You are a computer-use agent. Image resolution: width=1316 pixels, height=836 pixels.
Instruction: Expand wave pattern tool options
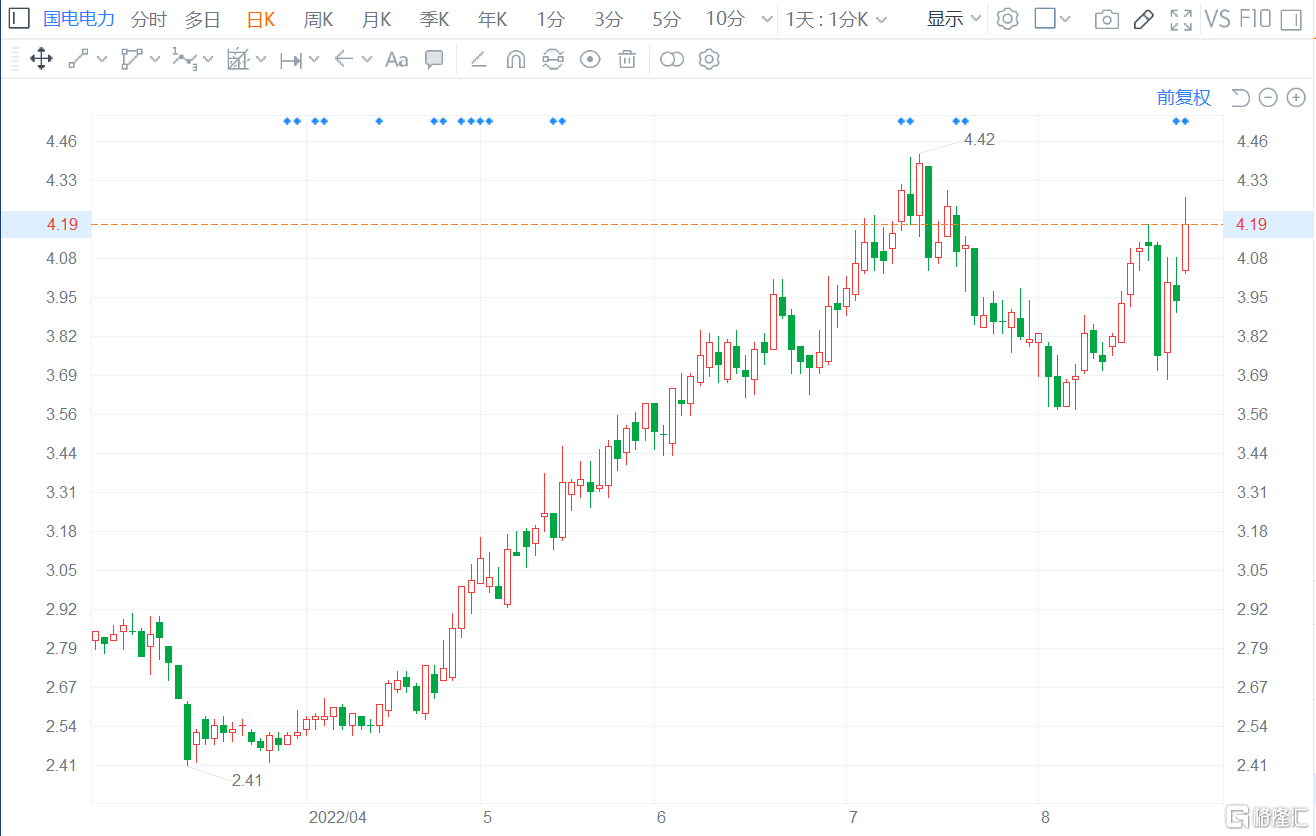pos(208,59)
